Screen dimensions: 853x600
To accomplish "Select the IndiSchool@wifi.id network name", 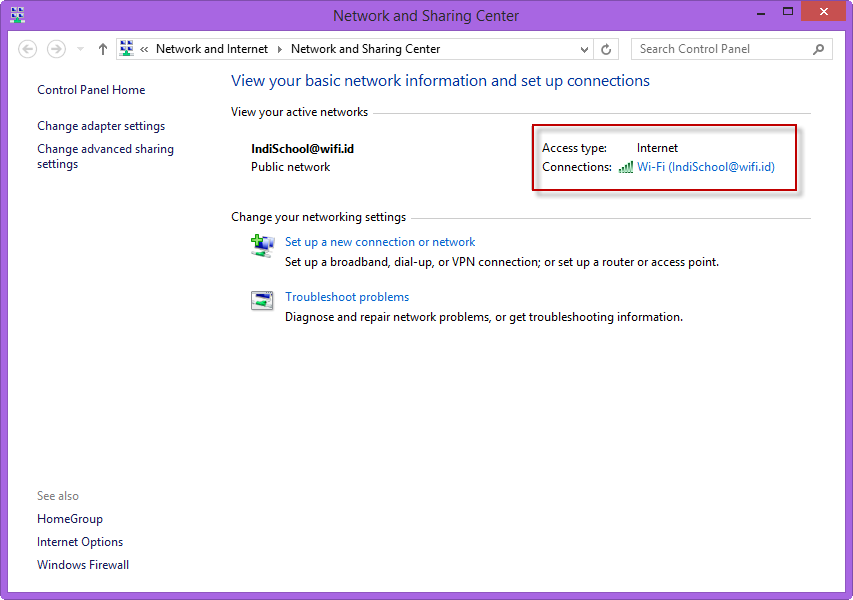I will tap(302, 149).
